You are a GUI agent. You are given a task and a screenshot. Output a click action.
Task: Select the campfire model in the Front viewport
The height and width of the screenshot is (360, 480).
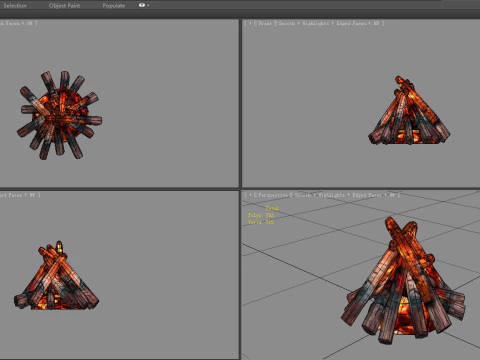point(409,110)
